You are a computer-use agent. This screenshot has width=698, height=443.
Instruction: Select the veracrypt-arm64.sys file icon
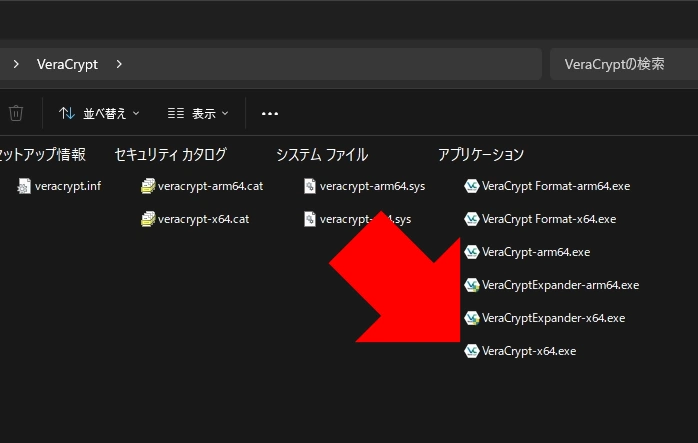(310, 186)
